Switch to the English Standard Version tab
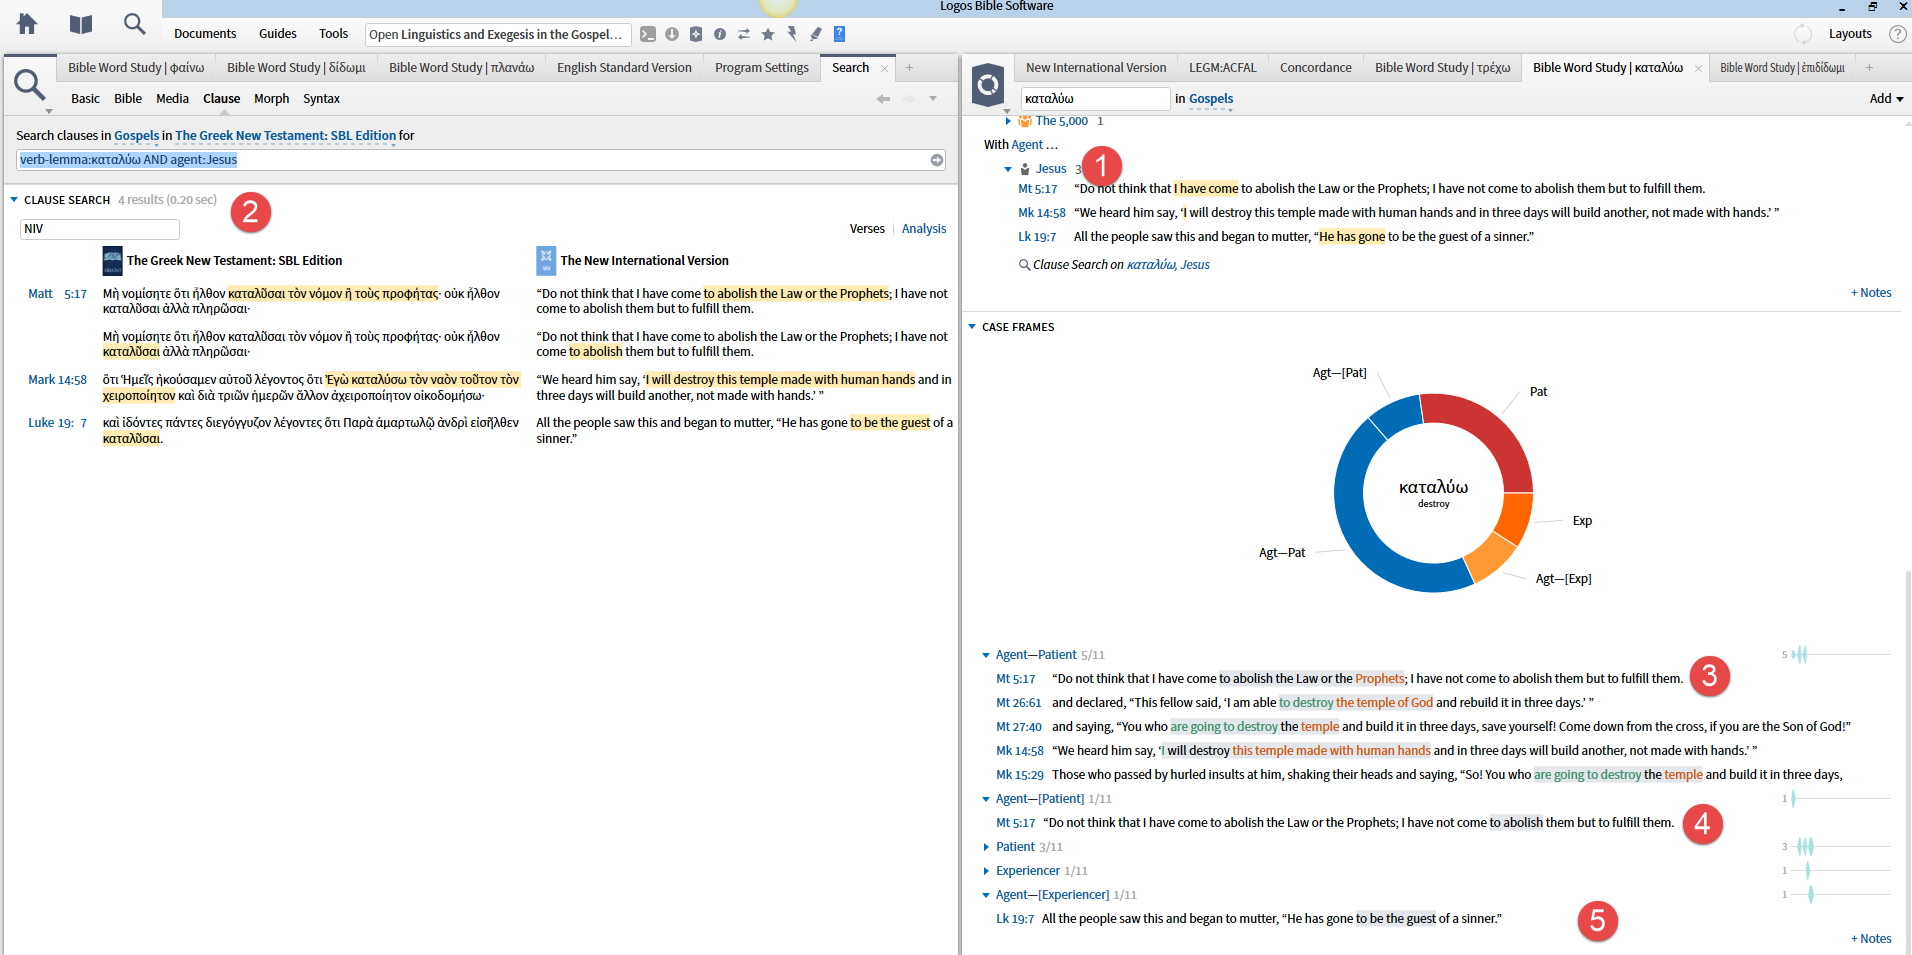This screenshot has width=1912, height=955. 624,68
